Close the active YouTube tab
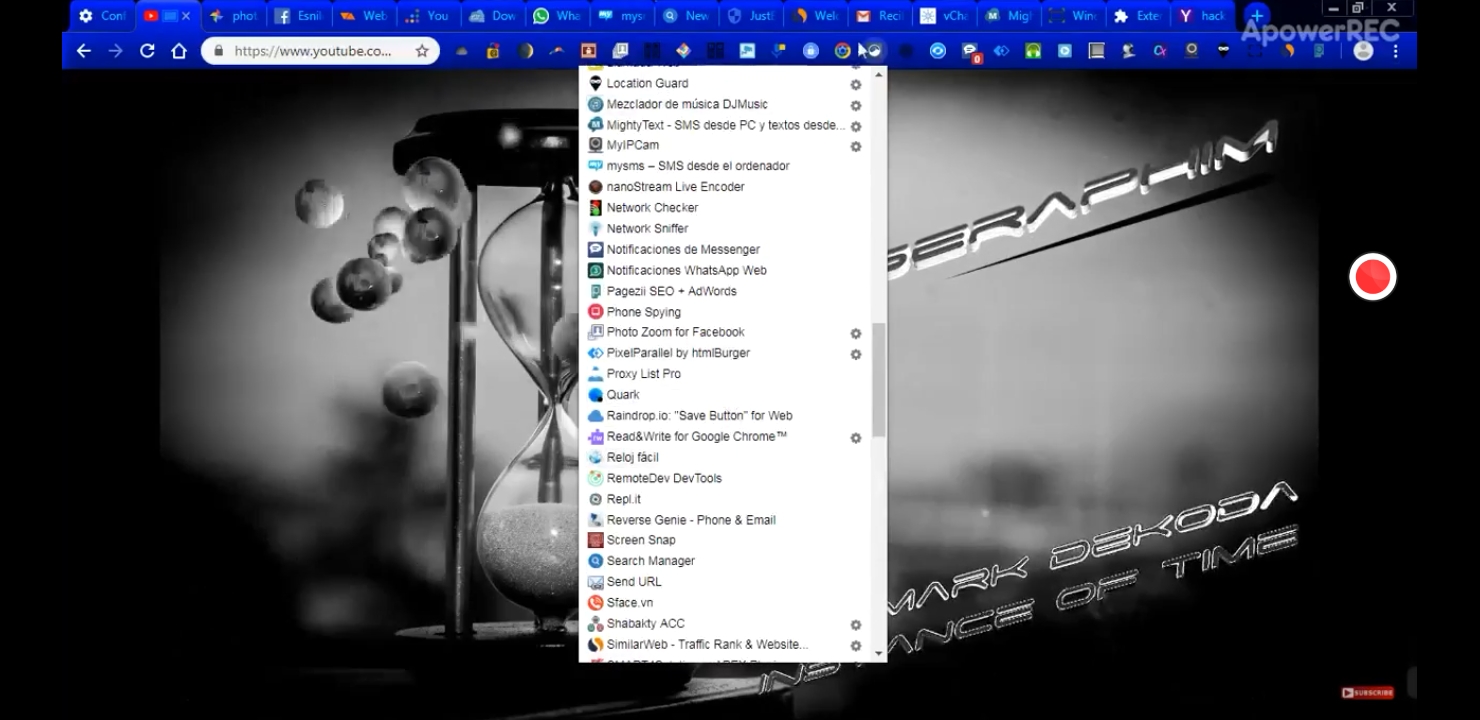Image resolution: width=1480 pixels, height=720 pixels. (186, 16)
